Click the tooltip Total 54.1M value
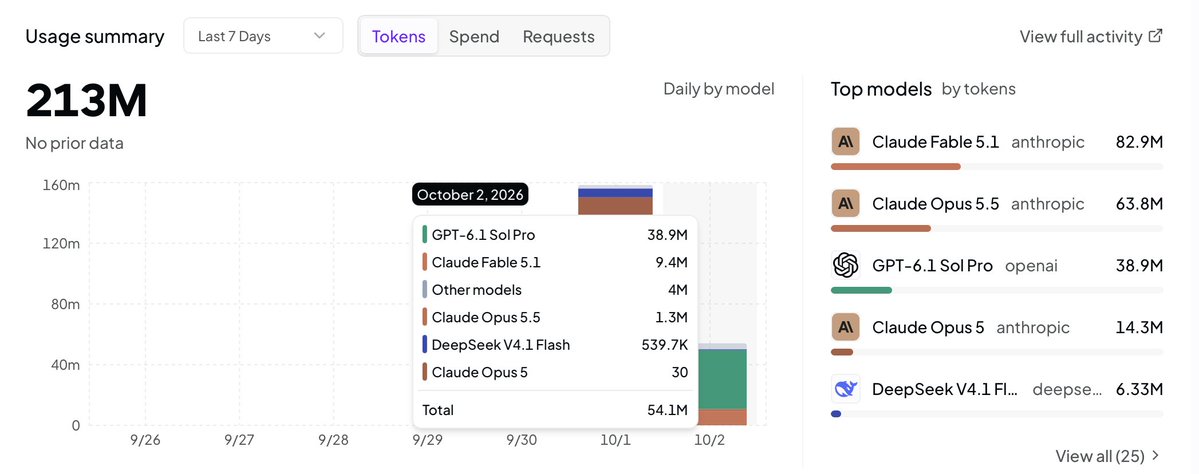Screen dimensions: 1199x474 point(667,410)
